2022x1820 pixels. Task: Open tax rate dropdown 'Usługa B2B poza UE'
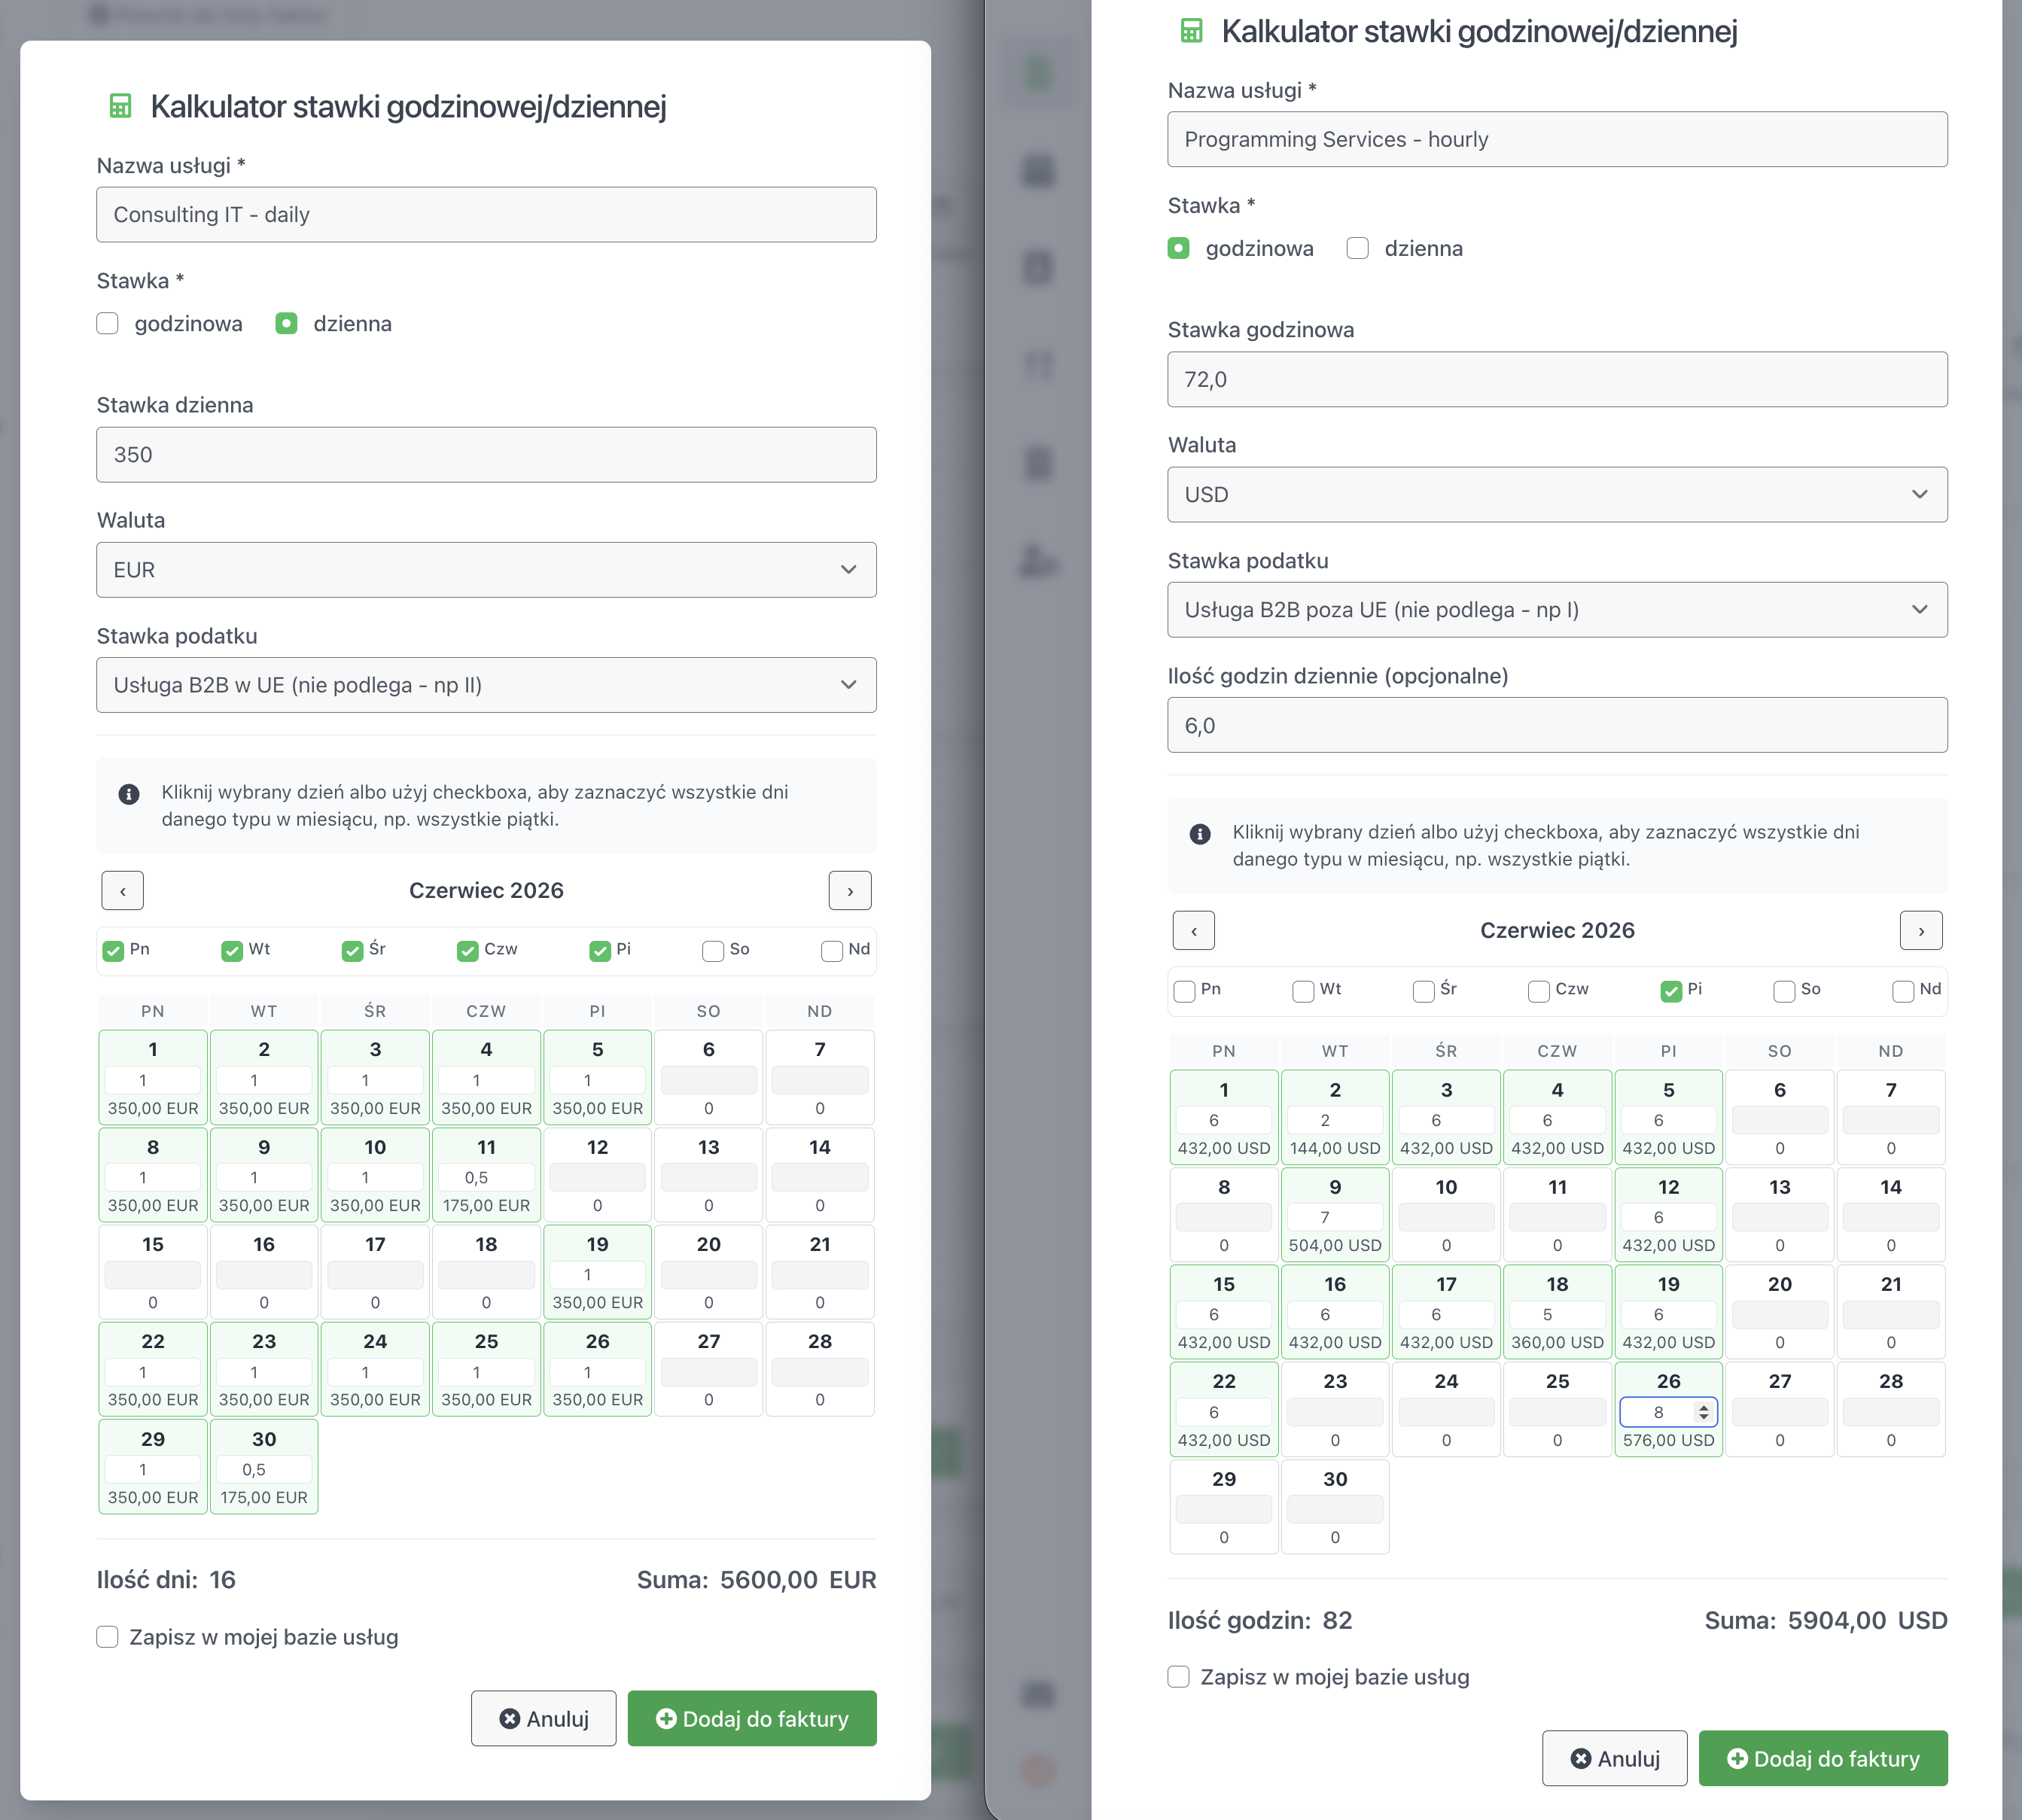(1557, 610)
